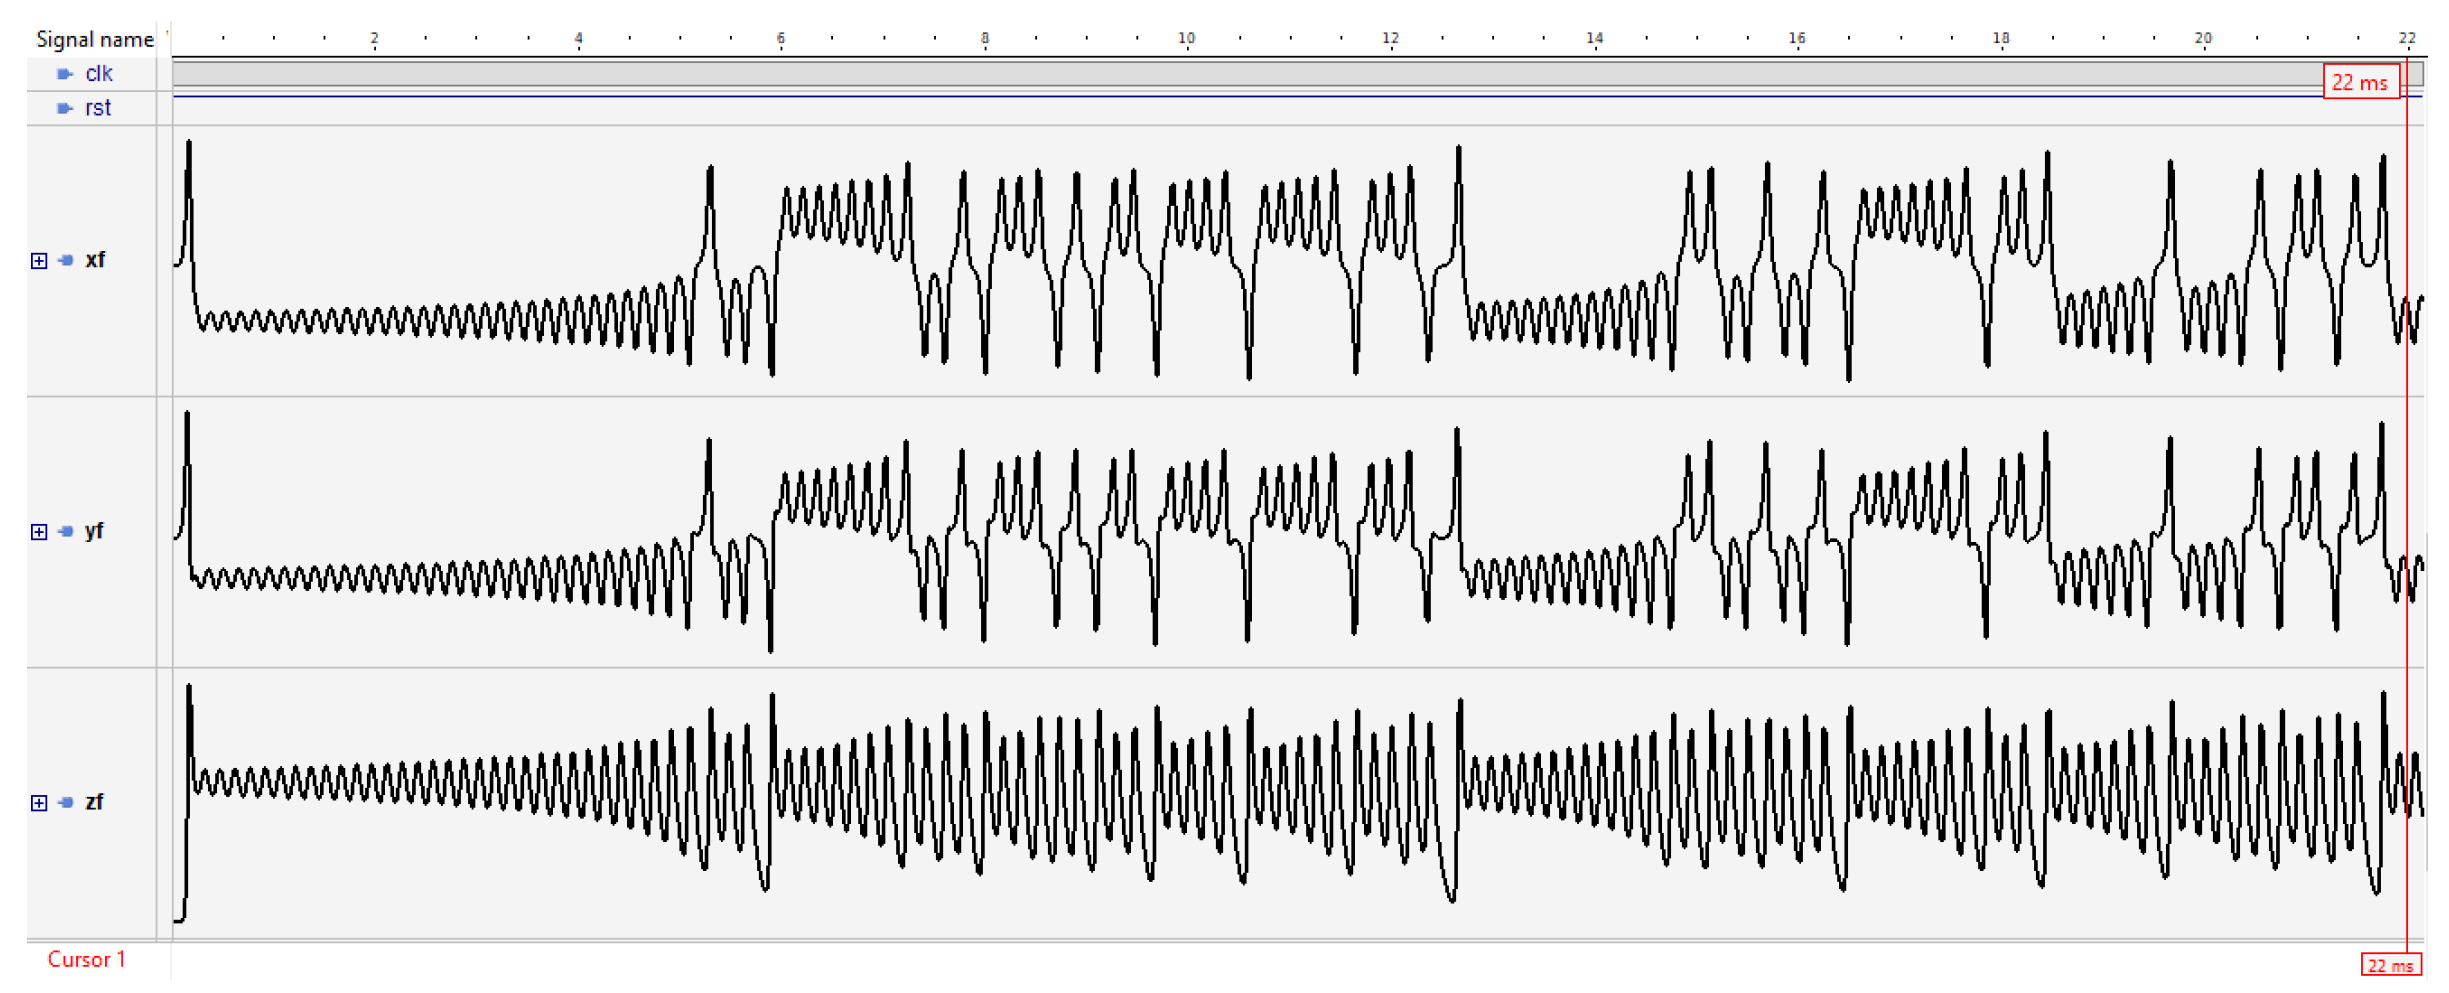Image resolution: width=2449 pixels, height=993 pixels.
Task: Expand the yf signal bus
Action: click(39, 532)
